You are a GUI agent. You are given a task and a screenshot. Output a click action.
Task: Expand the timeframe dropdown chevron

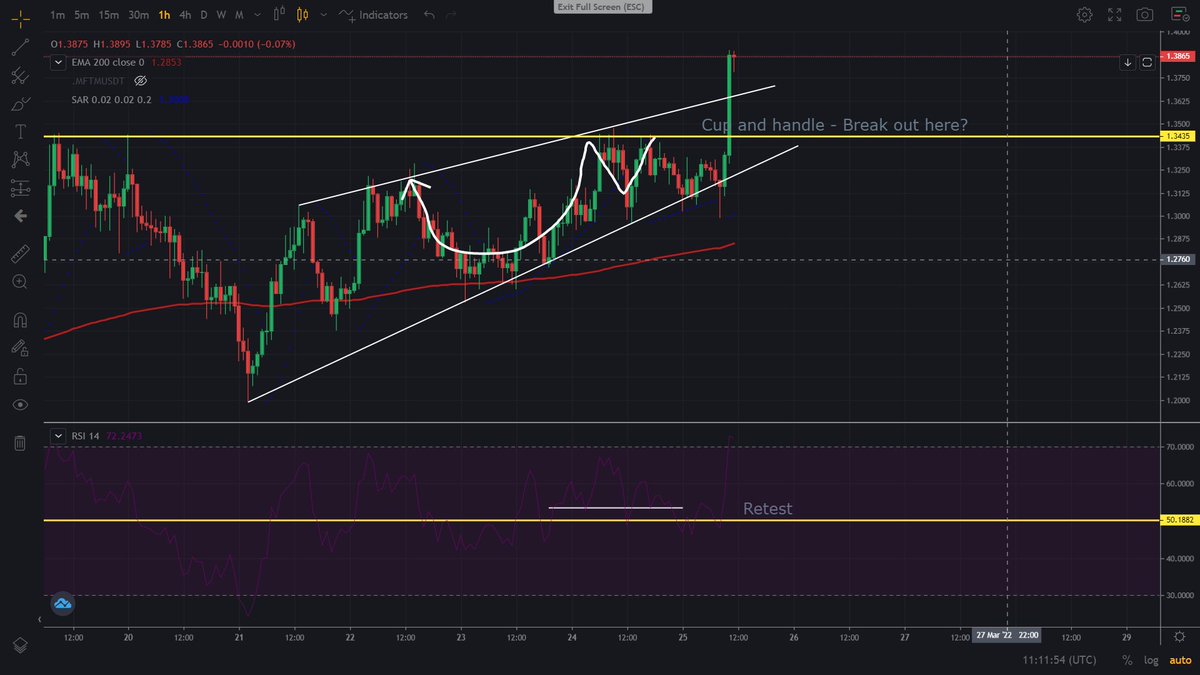coord(256,15)
